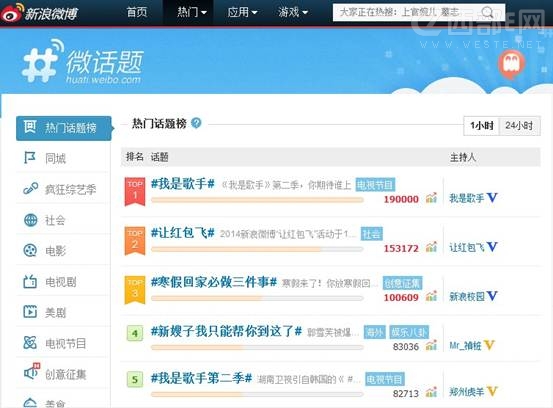Go to 首页 in top navigation
553x408 pixels.
click(137, 12)
